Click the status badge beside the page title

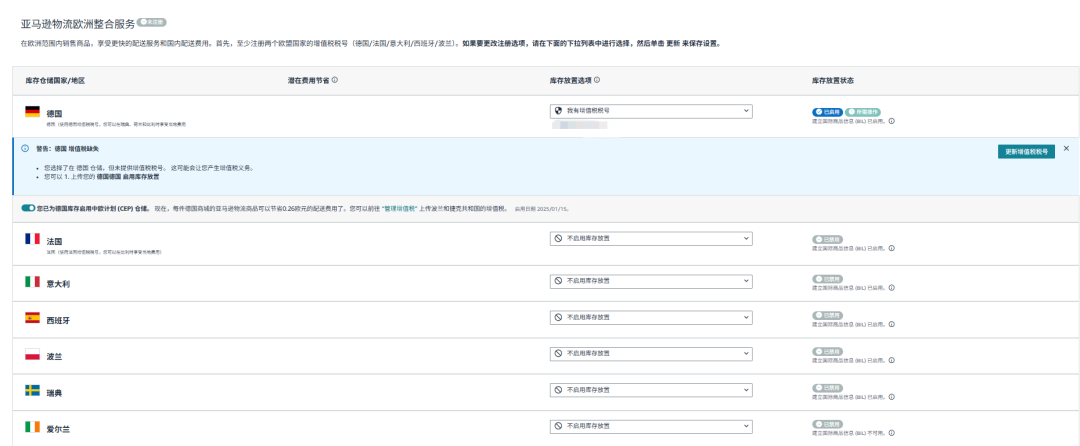[x=152, y=22]
